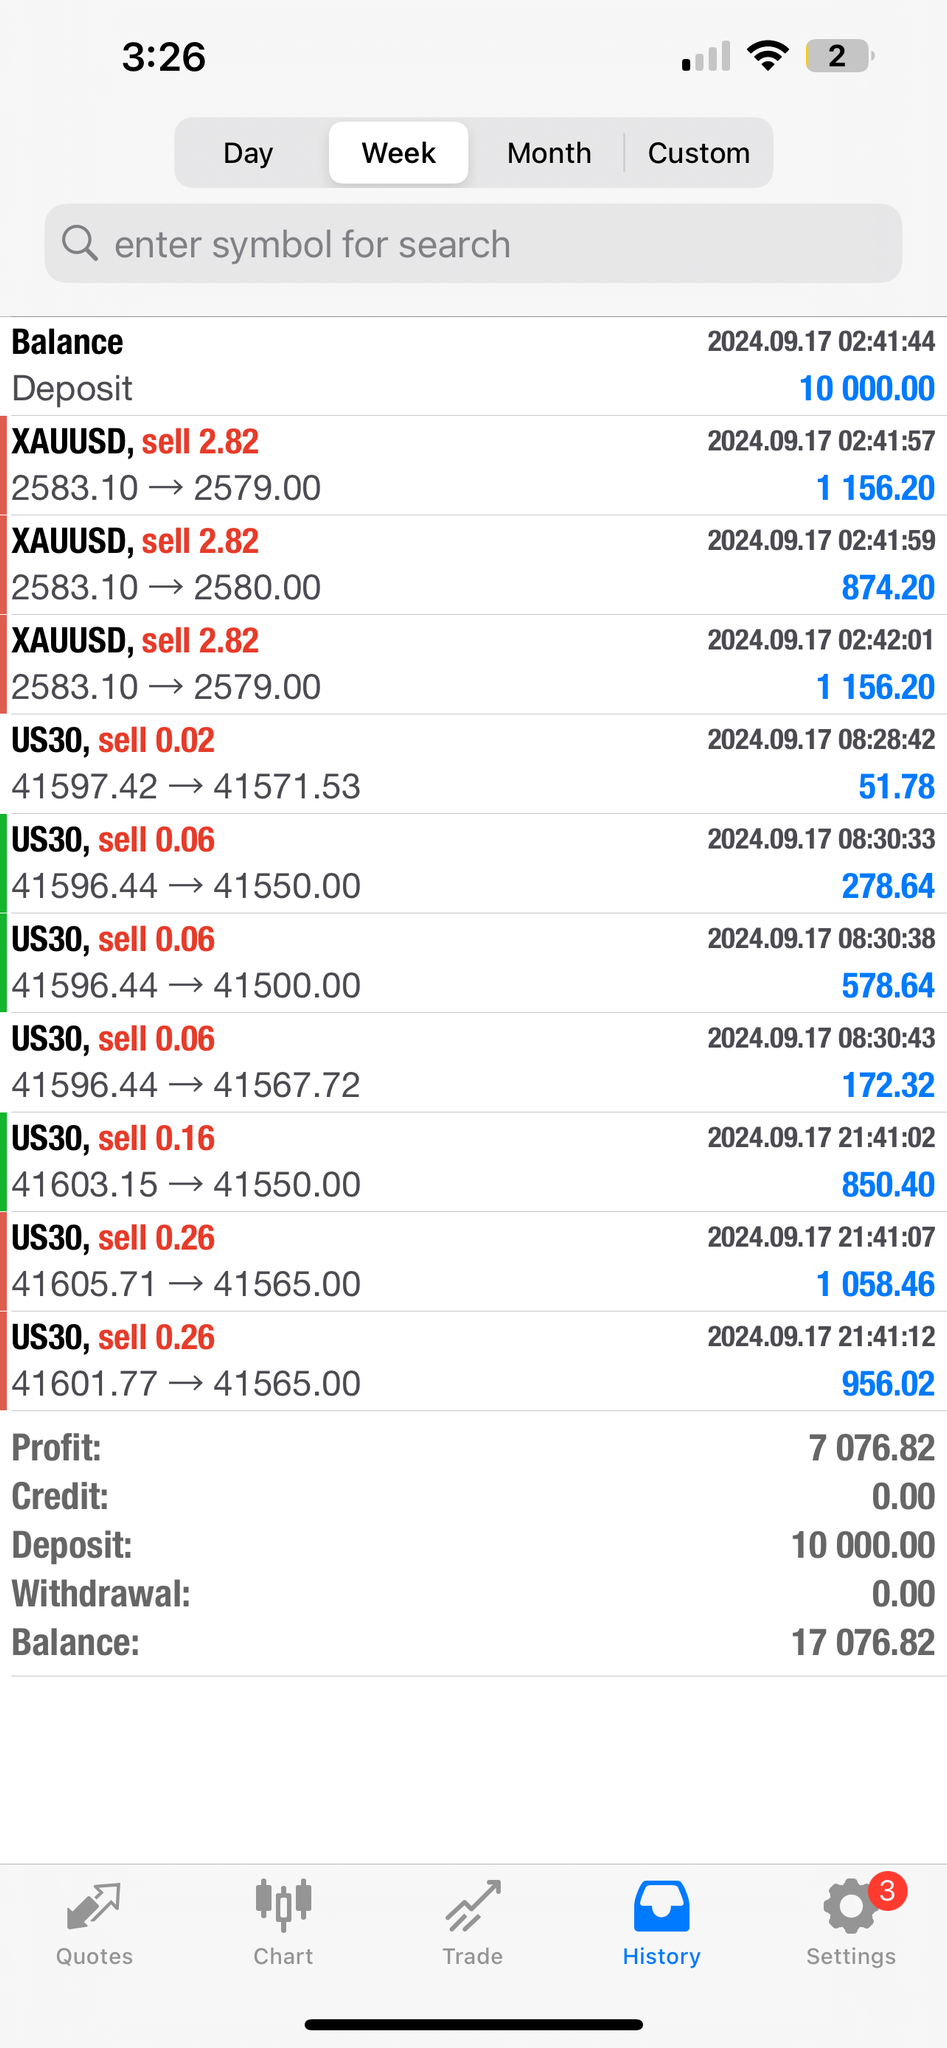Switch history period to Day
Image resolution: width=947 pixels, height=2048 pixels.
click(248, 153)
